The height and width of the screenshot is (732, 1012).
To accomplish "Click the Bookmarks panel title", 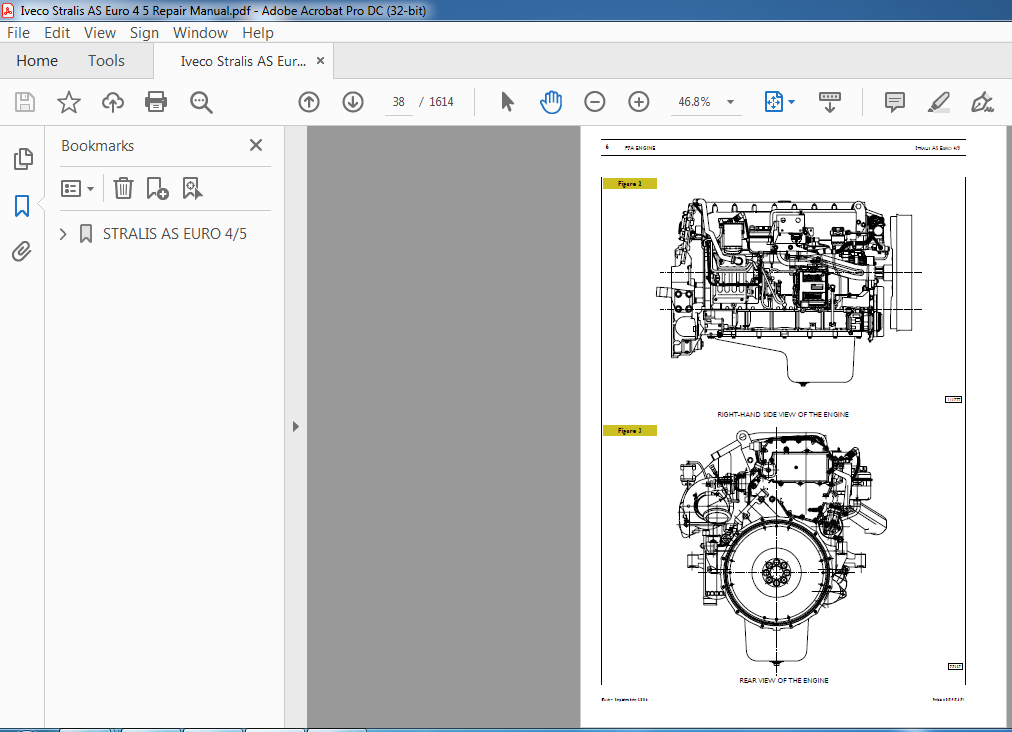I will point(97,146).
